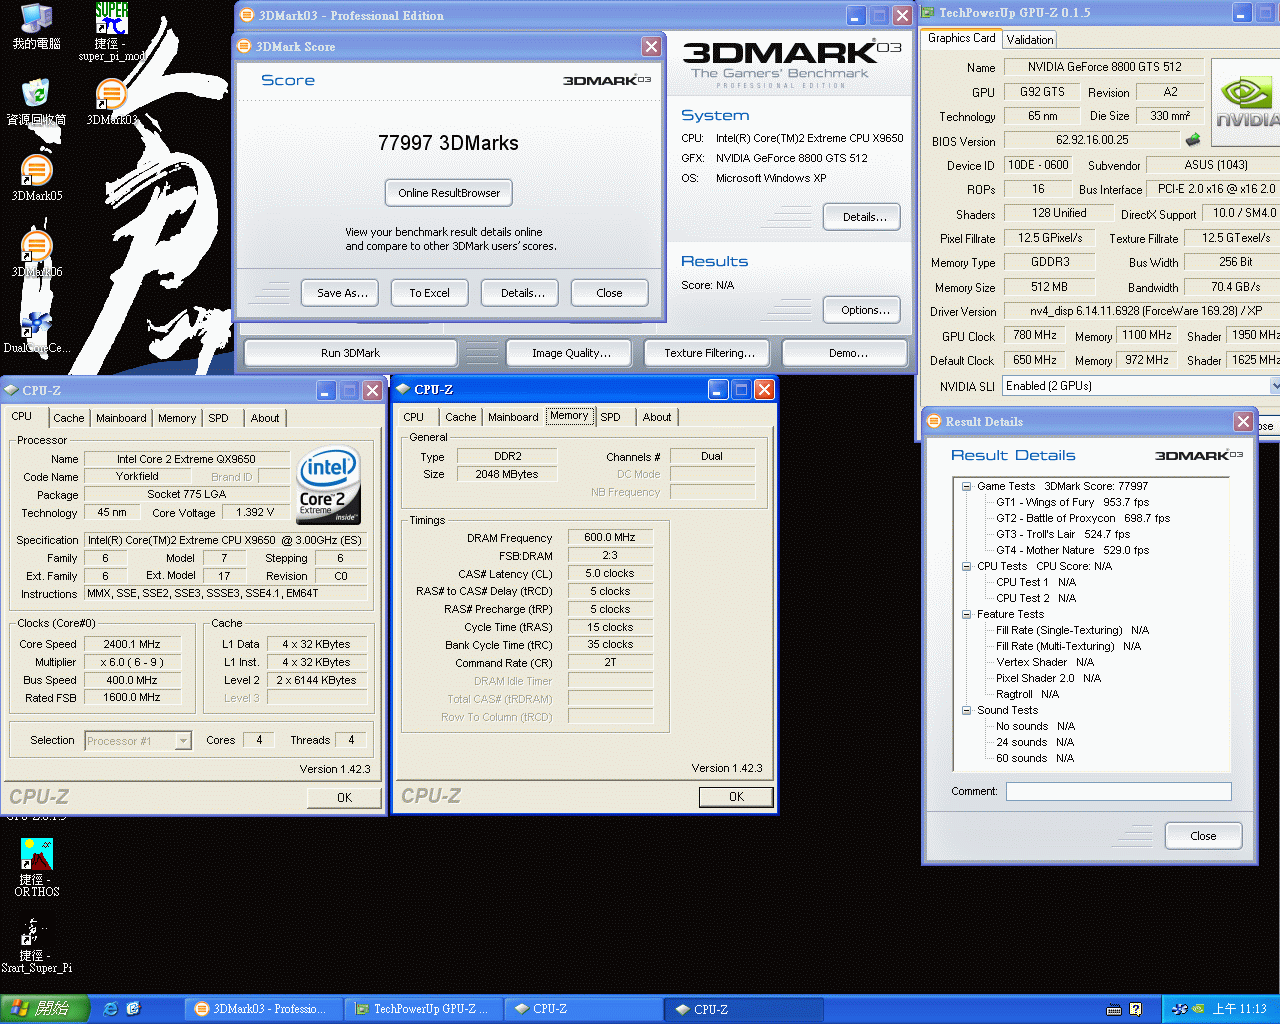This screenshot has height=1024, width=1280.
Task: Click the Driver Version field in GPU-Z
Action: [x=1140, y=311]
